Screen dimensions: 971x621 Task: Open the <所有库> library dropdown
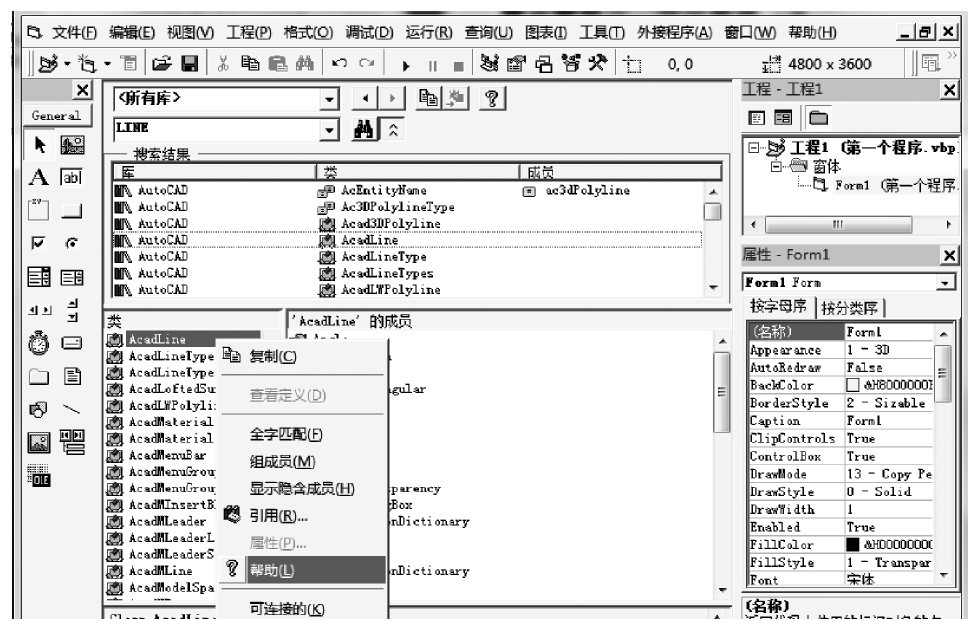pos(329,98)
